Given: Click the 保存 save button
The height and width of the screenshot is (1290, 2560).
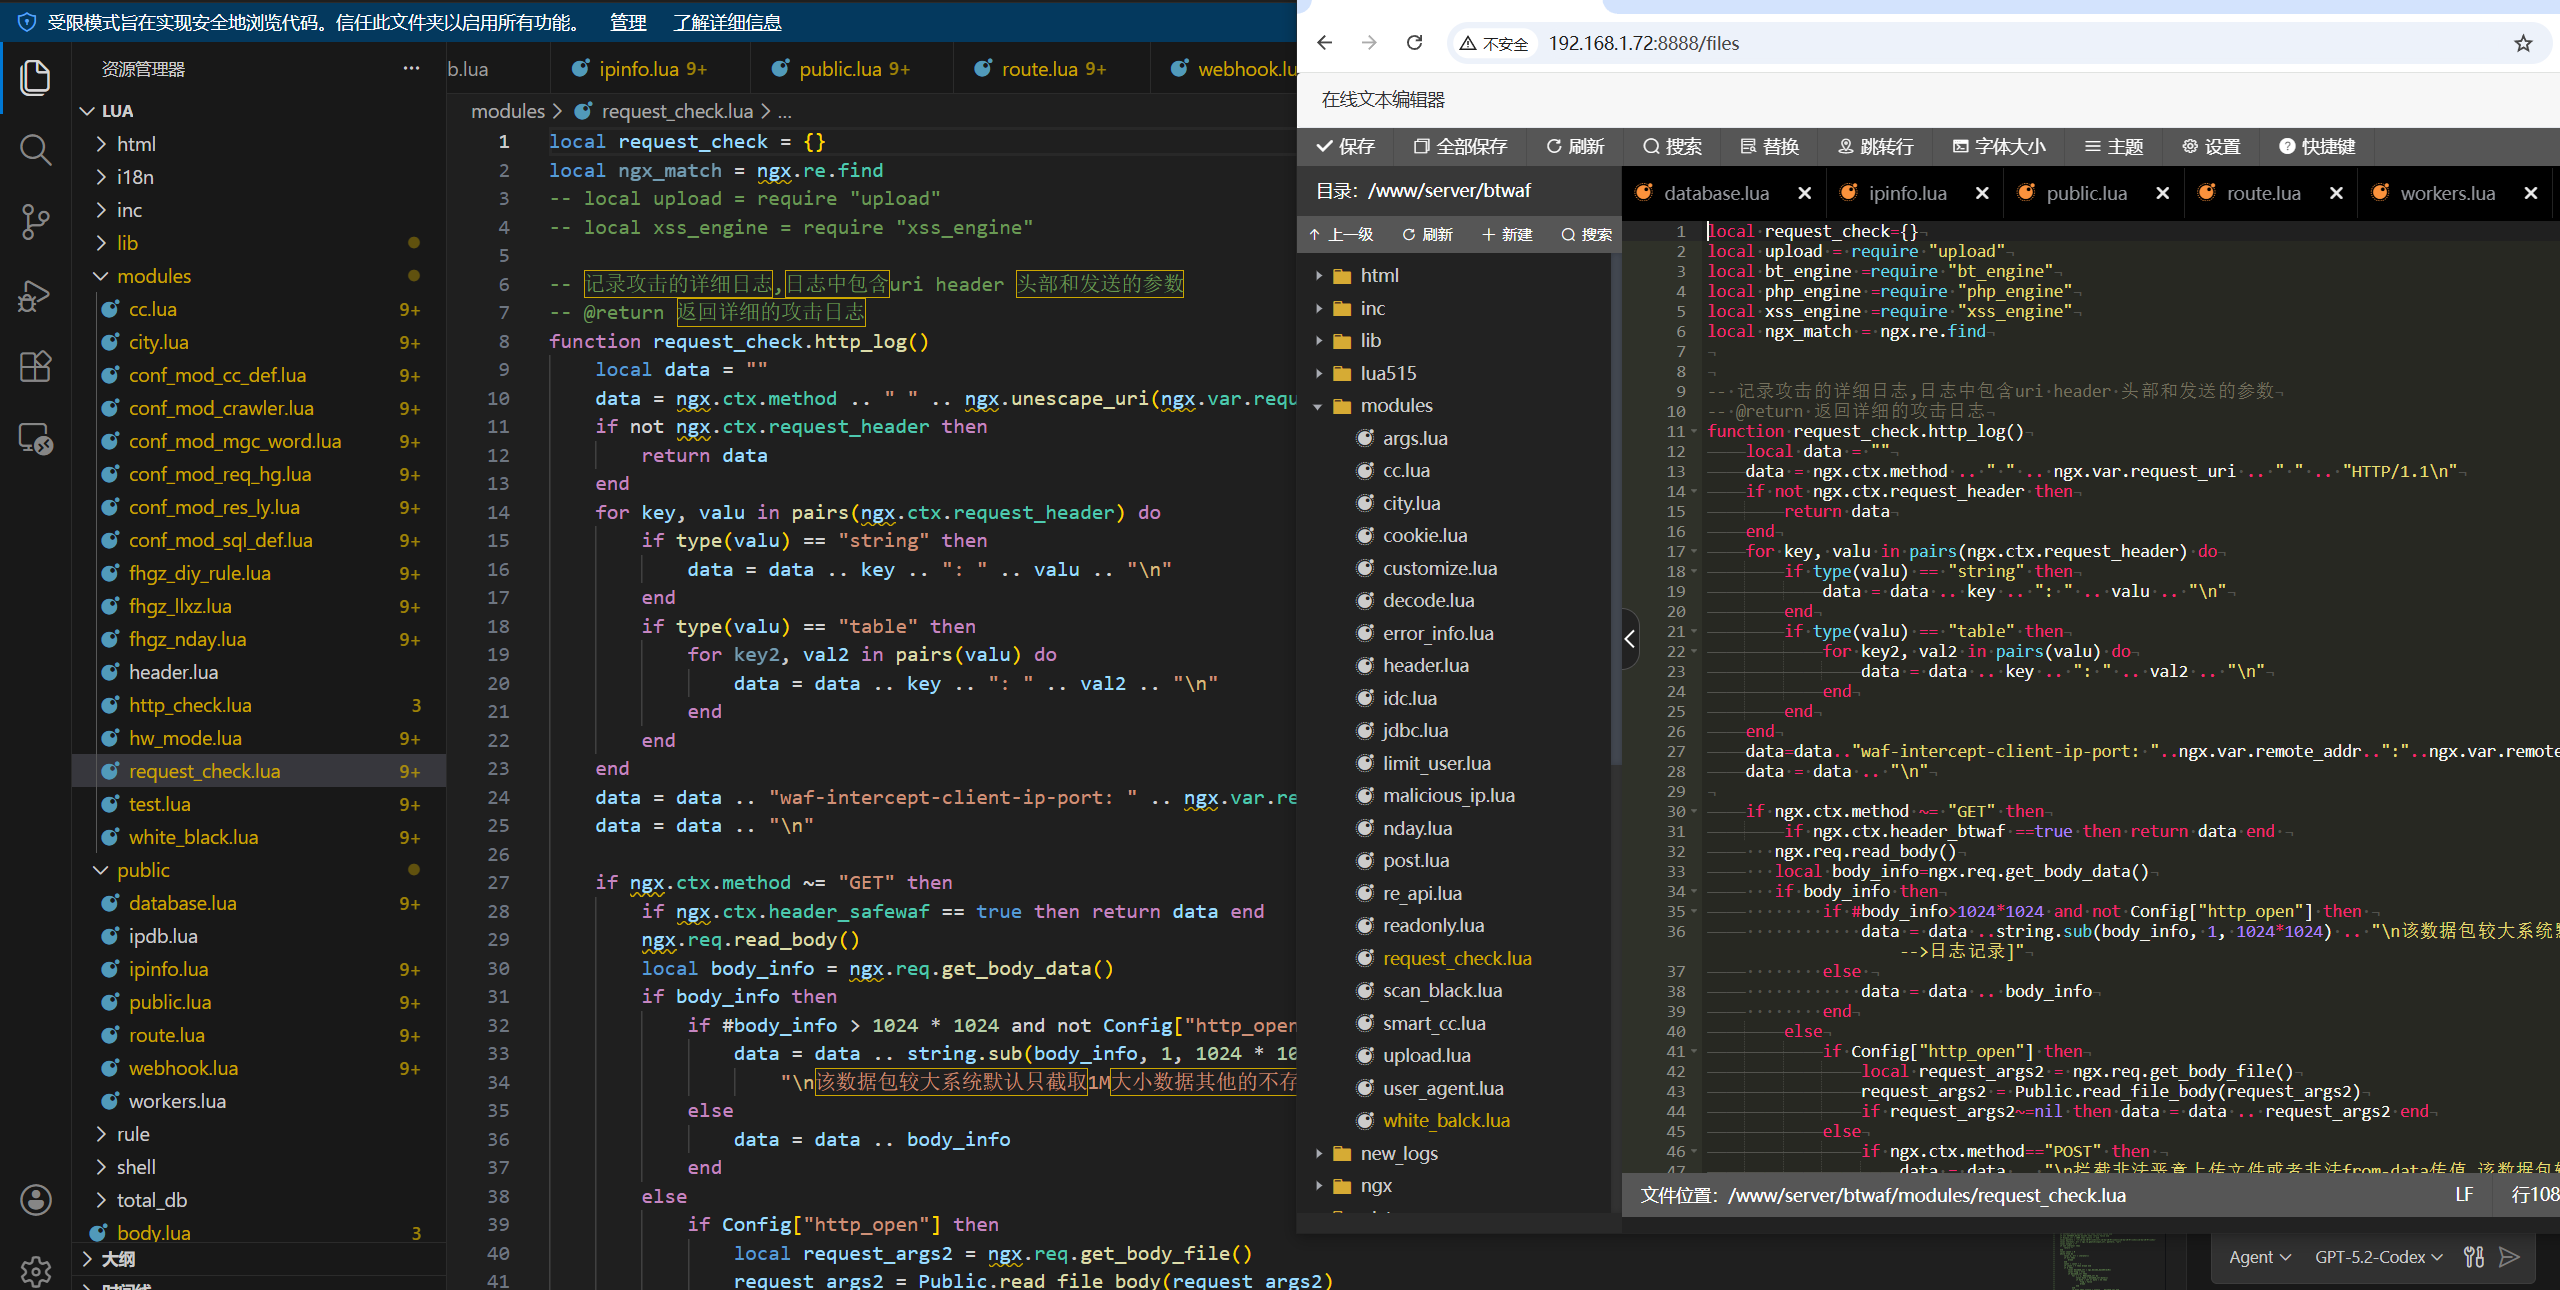Looking at the screenshot, I should 1346,147.
